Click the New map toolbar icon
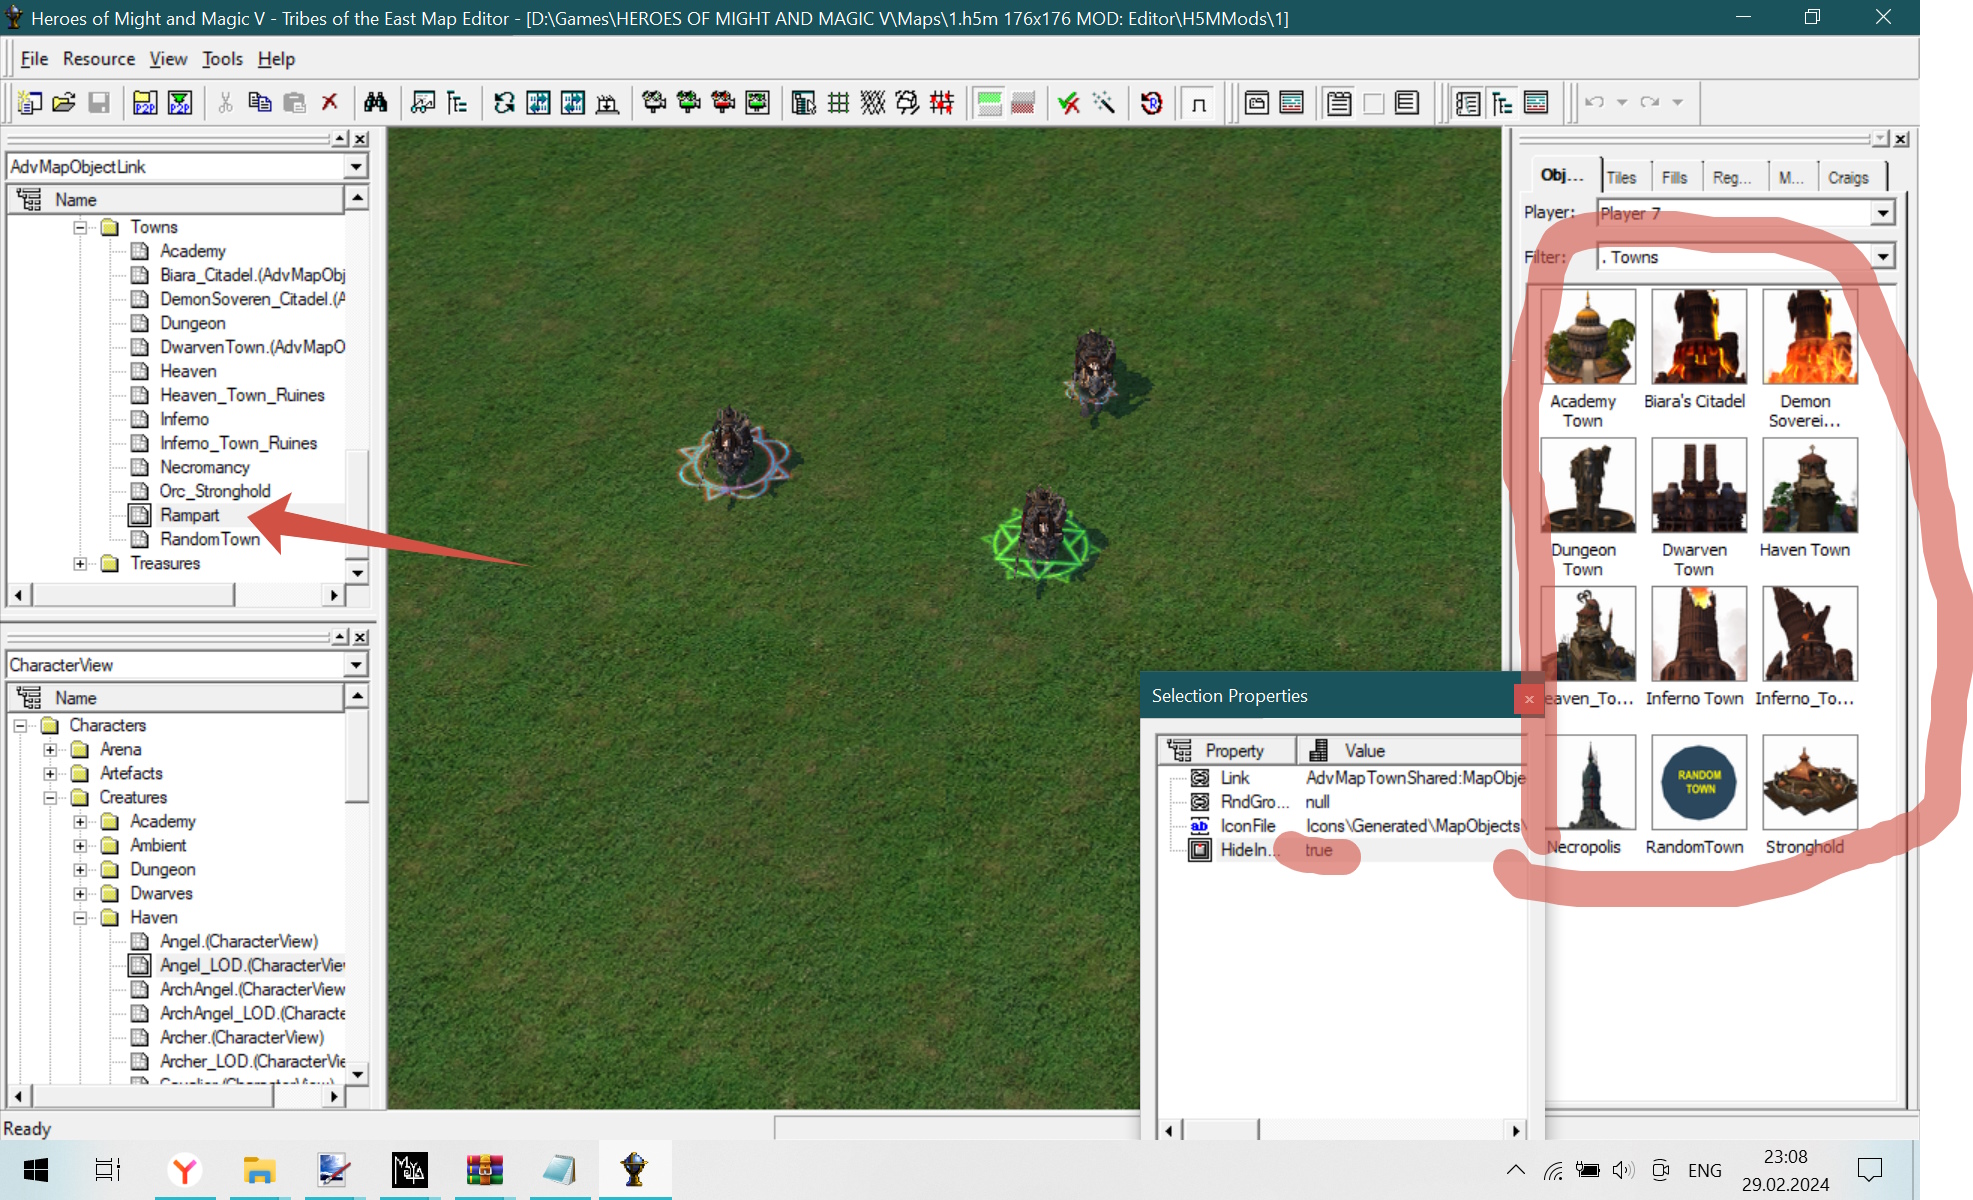This screenshot has height=1200, width=1973. coord(30,102)
